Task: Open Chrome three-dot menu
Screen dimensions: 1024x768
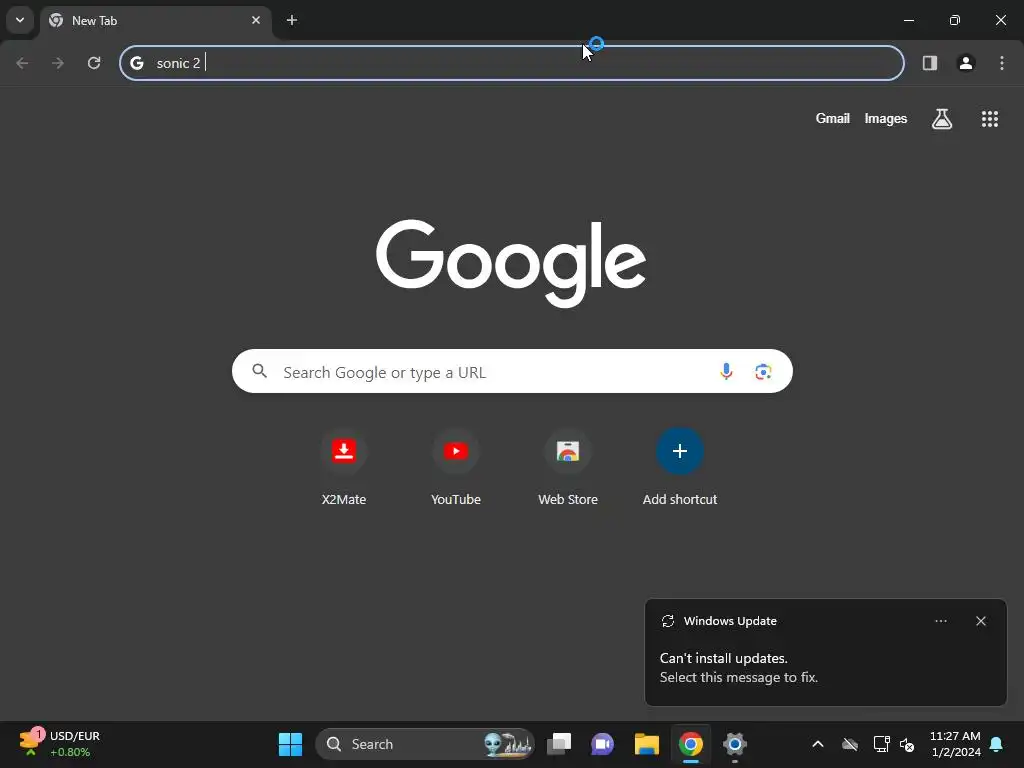Action: click(x=1002, y=63)
